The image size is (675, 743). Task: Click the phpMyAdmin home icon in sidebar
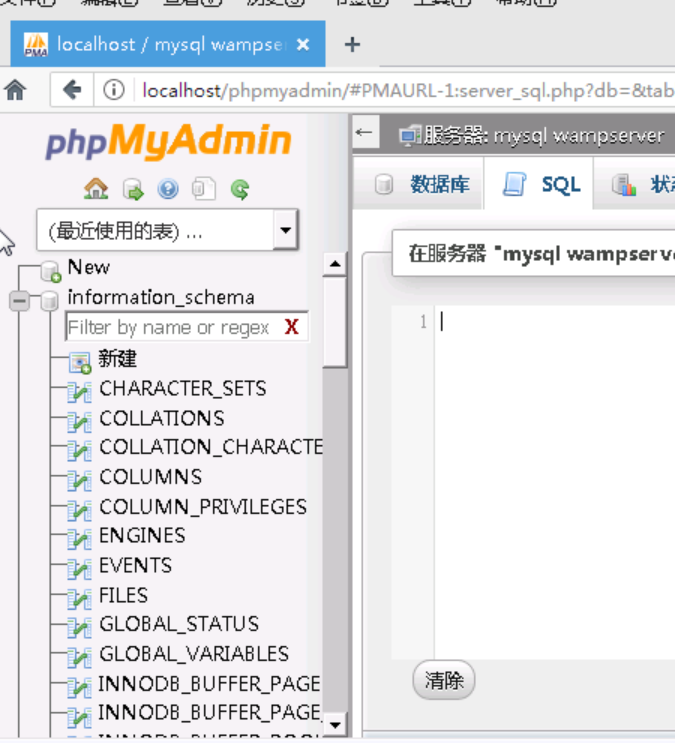coord(96,189)
